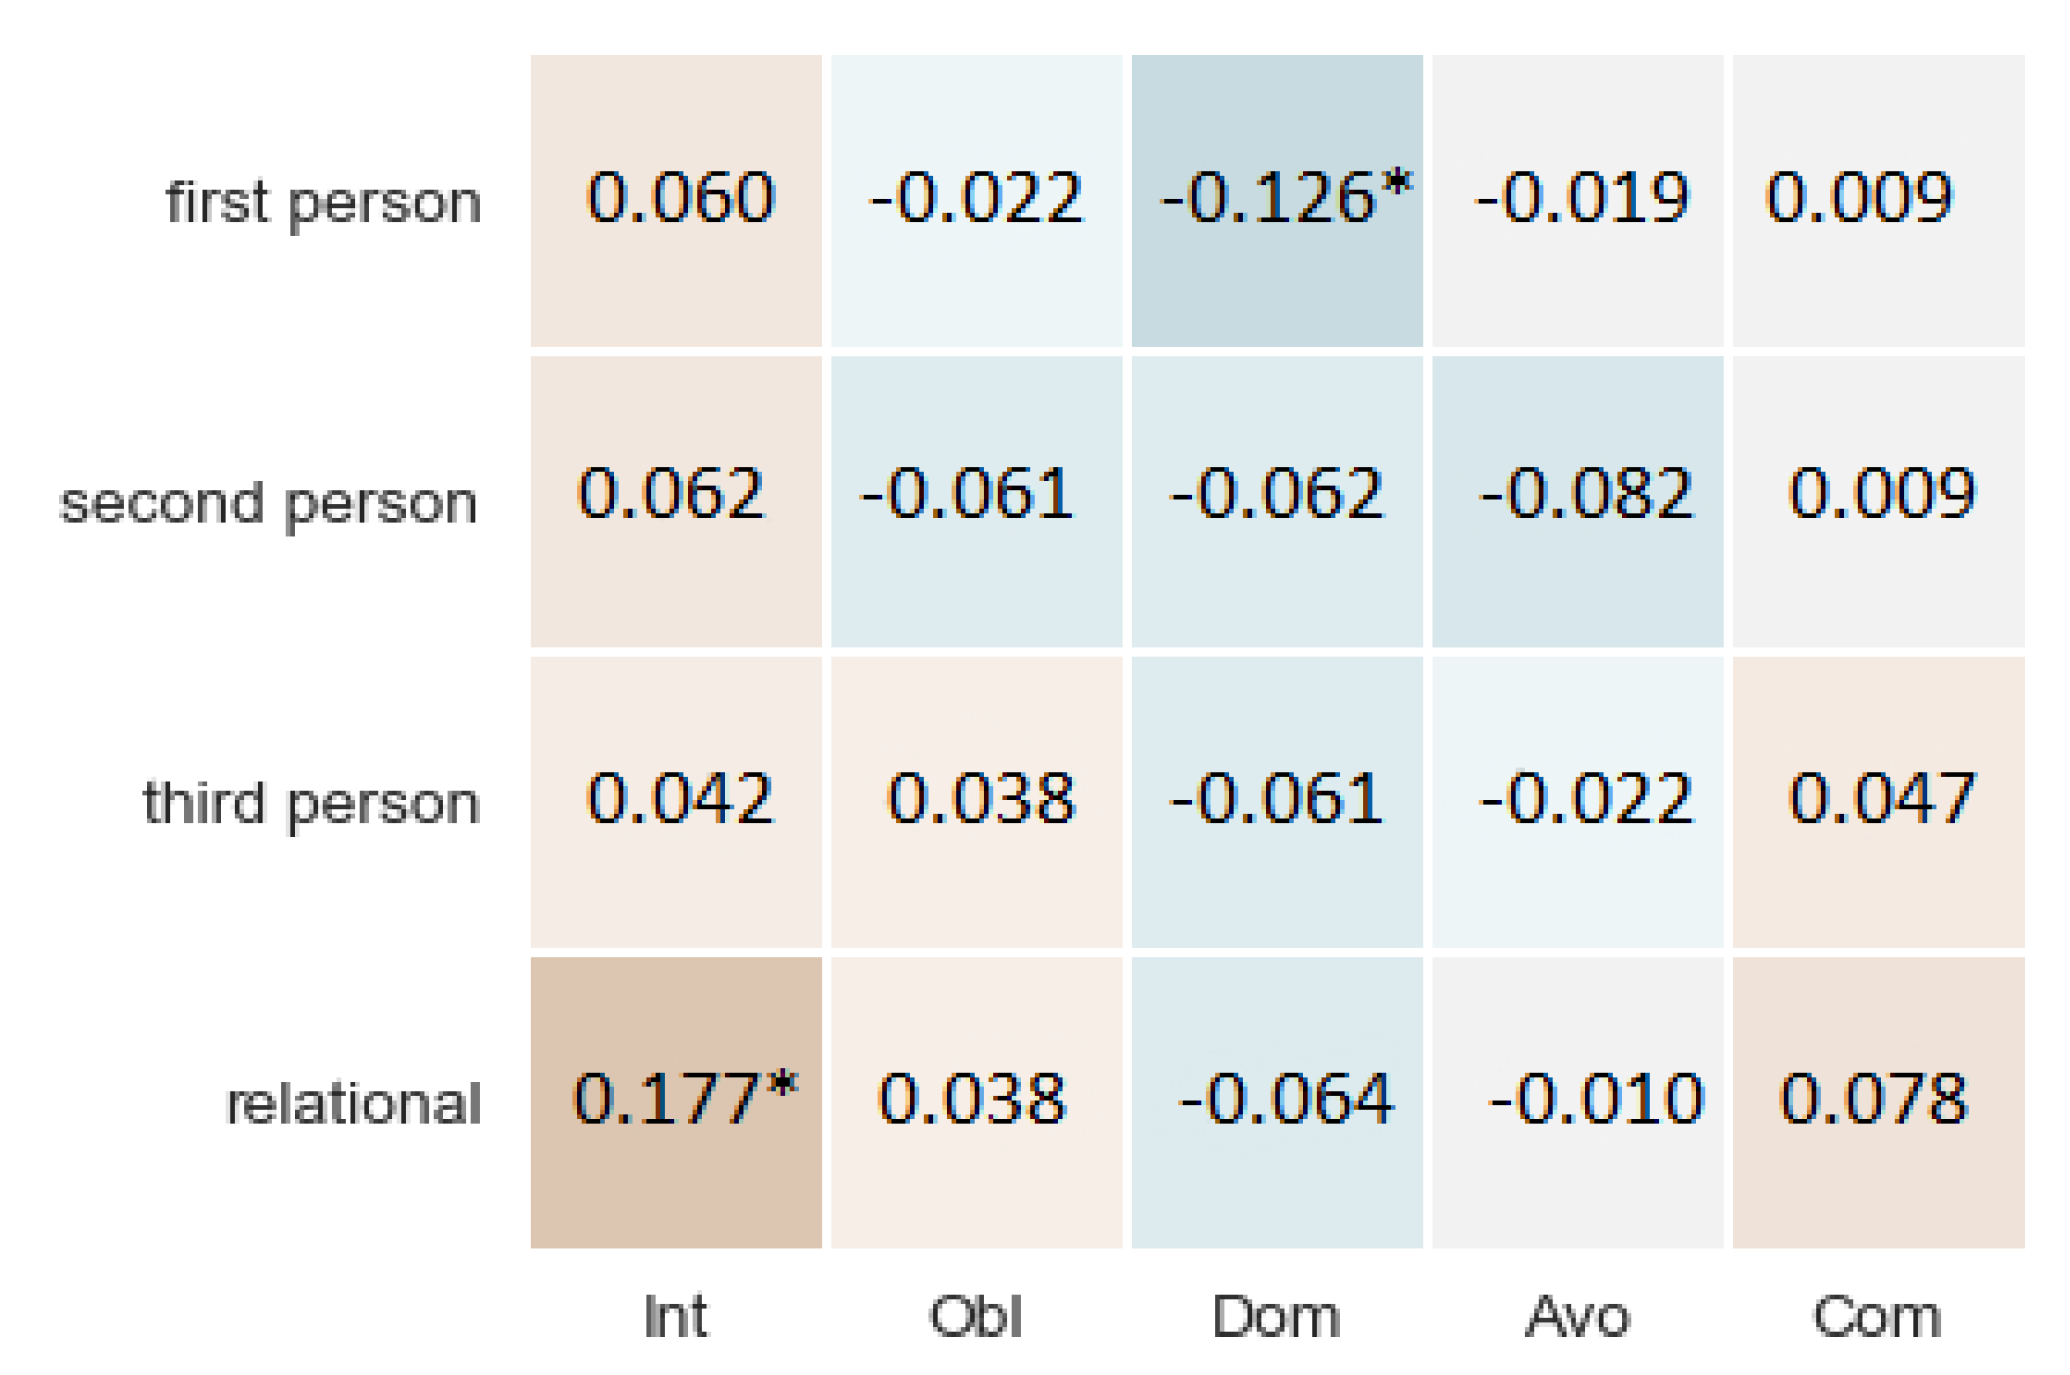Image resolution: width=2070 pixels, height=1375 pixels.
Task: Select the third person Int cell 0.042
Action: click(676, 801)
